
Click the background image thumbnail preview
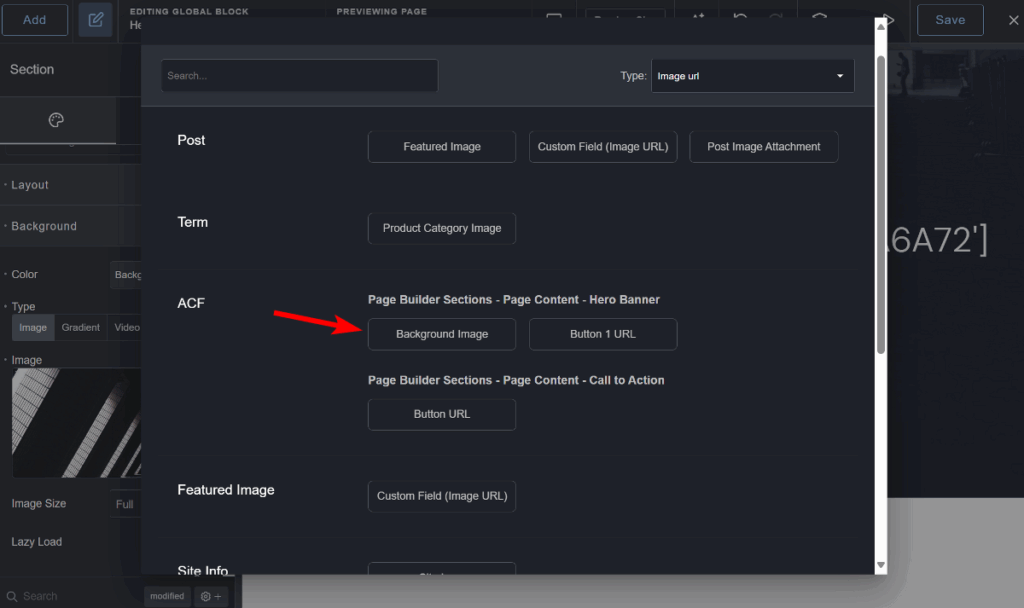point(75,422)
